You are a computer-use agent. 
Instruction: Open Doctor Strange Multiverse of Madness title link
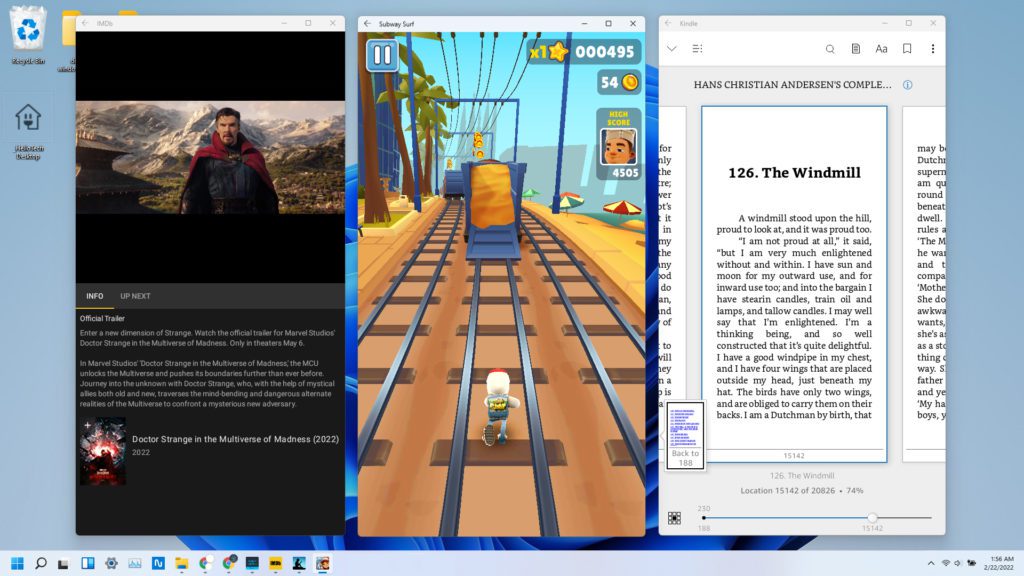(235, 439)
